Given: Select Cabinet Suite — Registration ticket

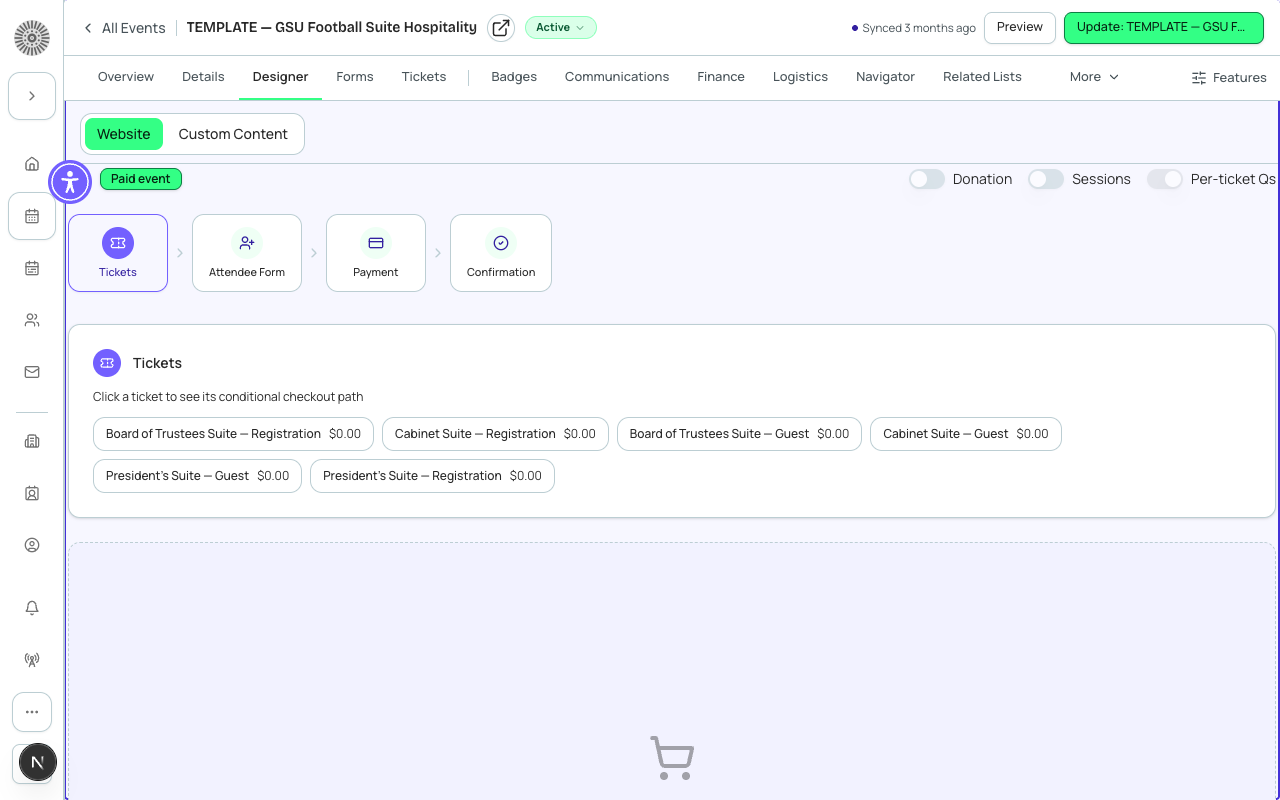Looking at the screenshot, I should (x=495, y=434).
